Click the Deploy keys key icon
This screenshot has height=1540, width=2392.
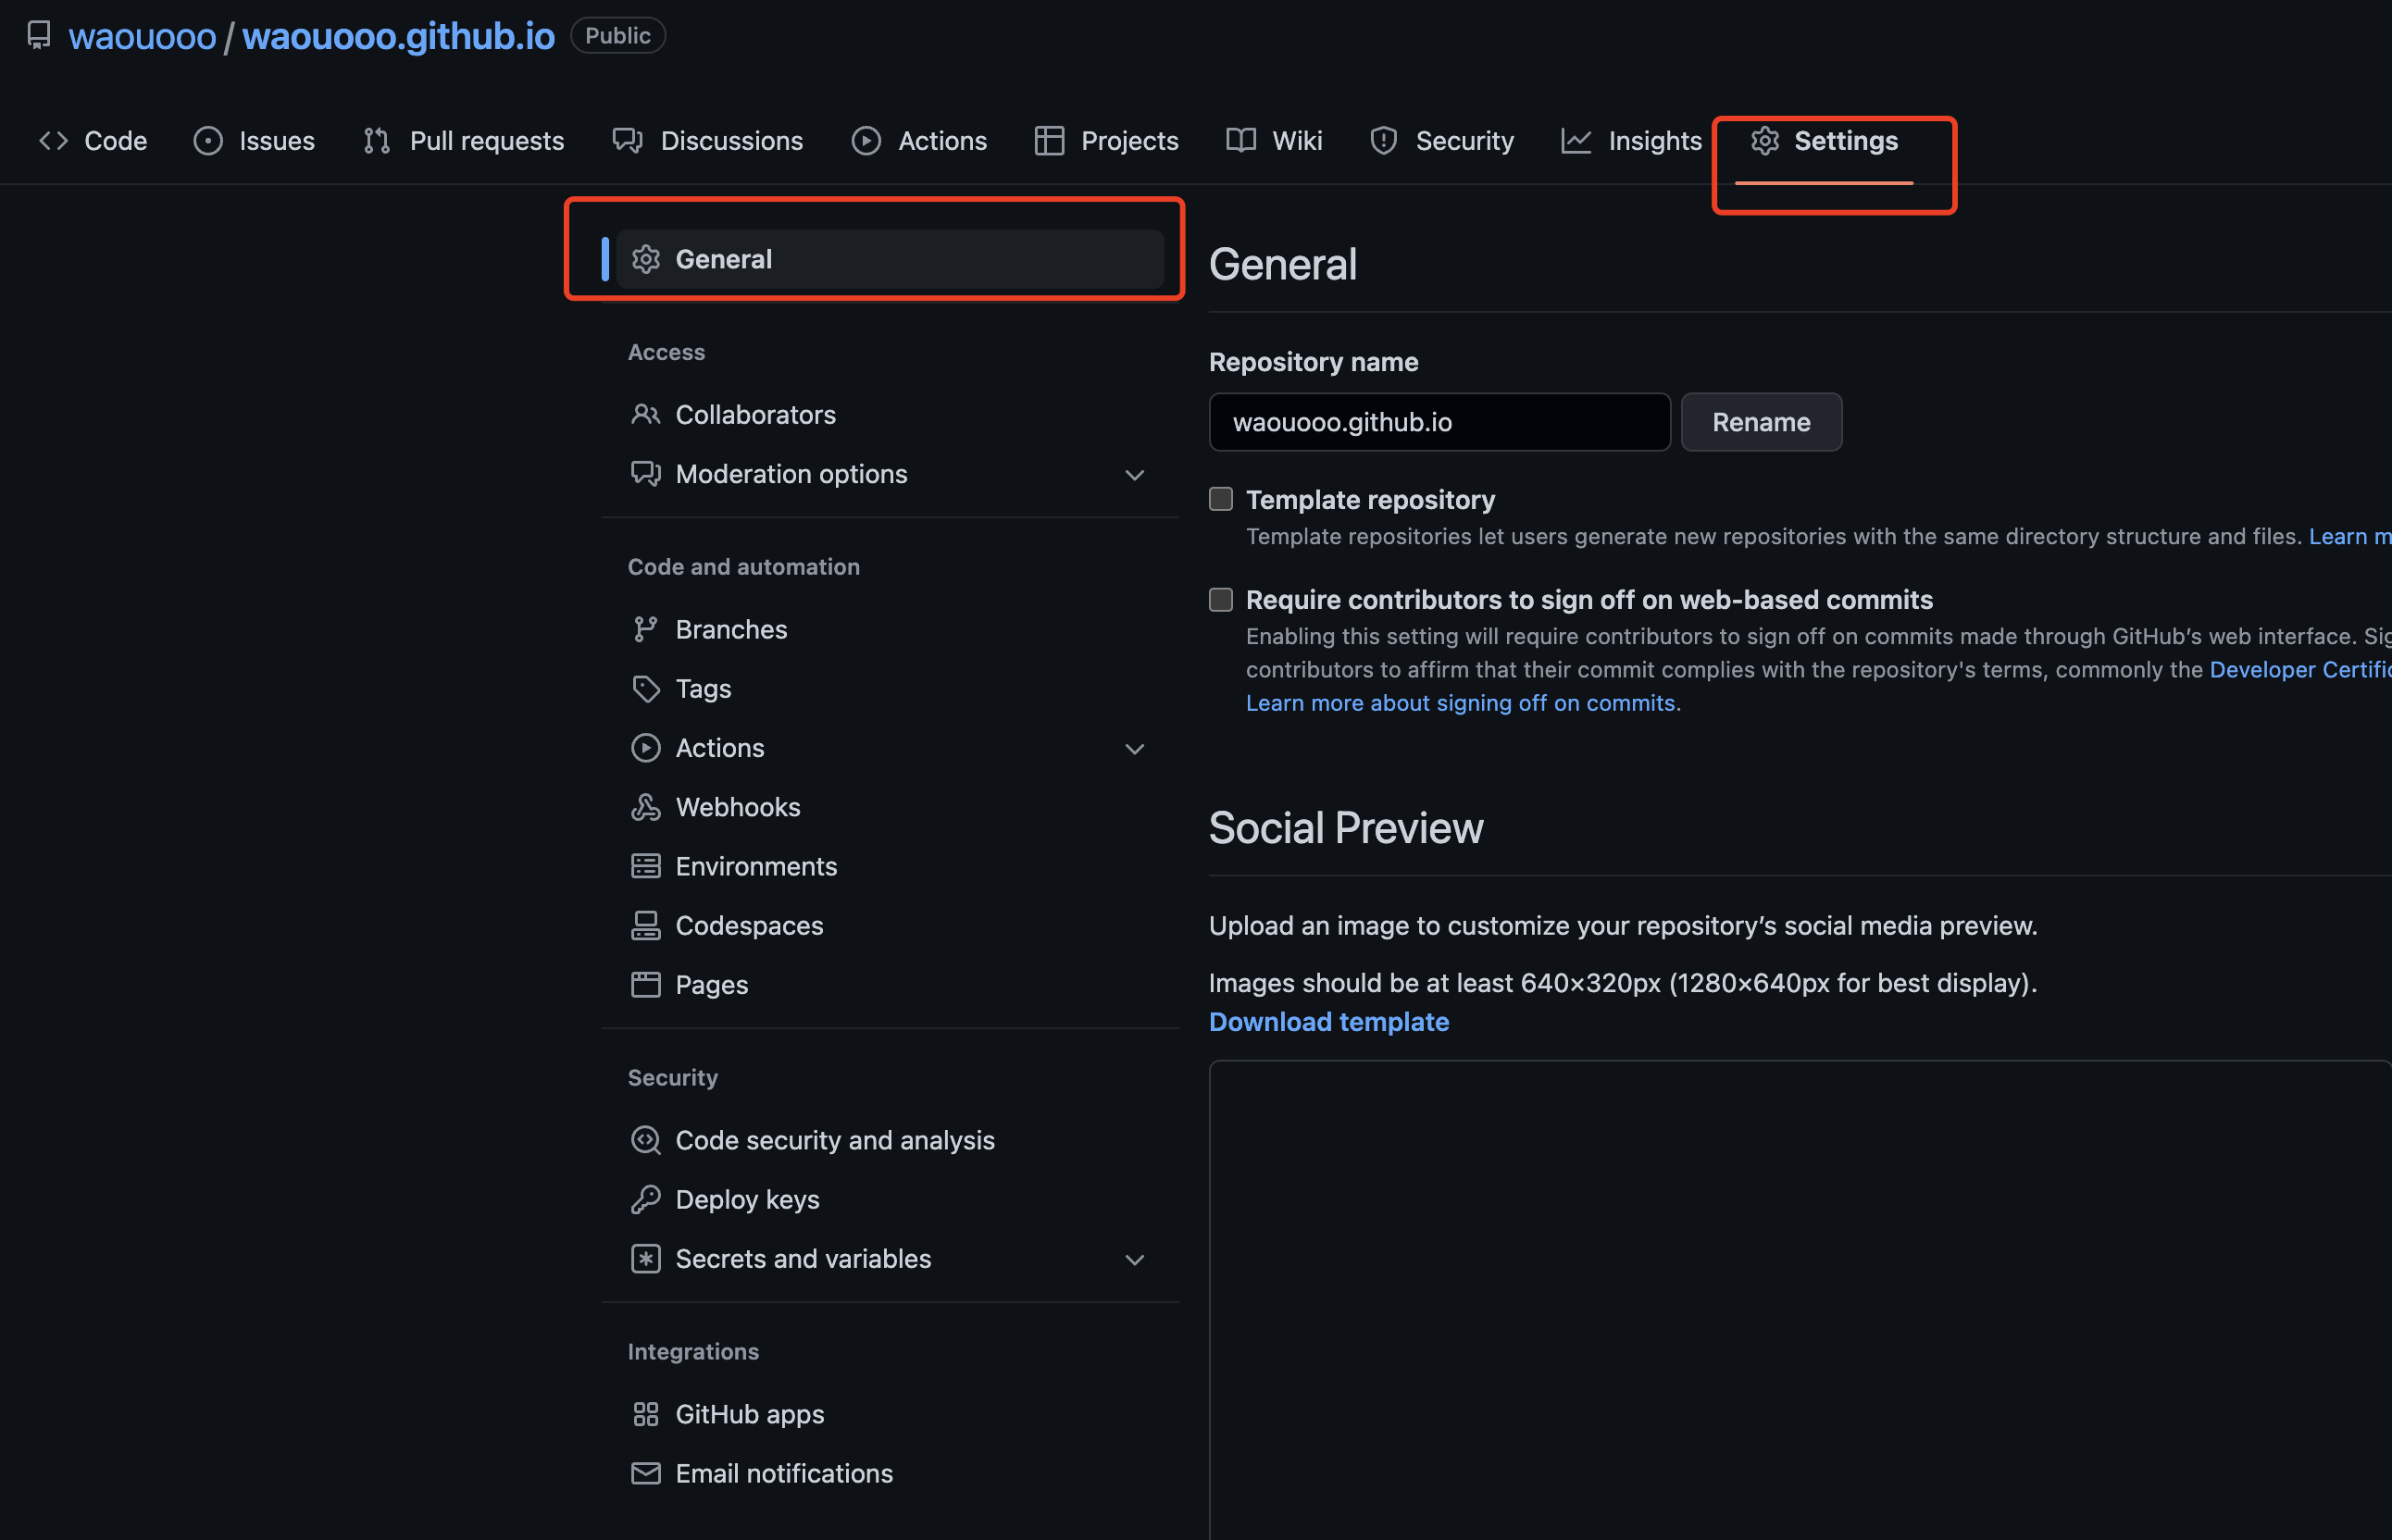[645, 1199]
